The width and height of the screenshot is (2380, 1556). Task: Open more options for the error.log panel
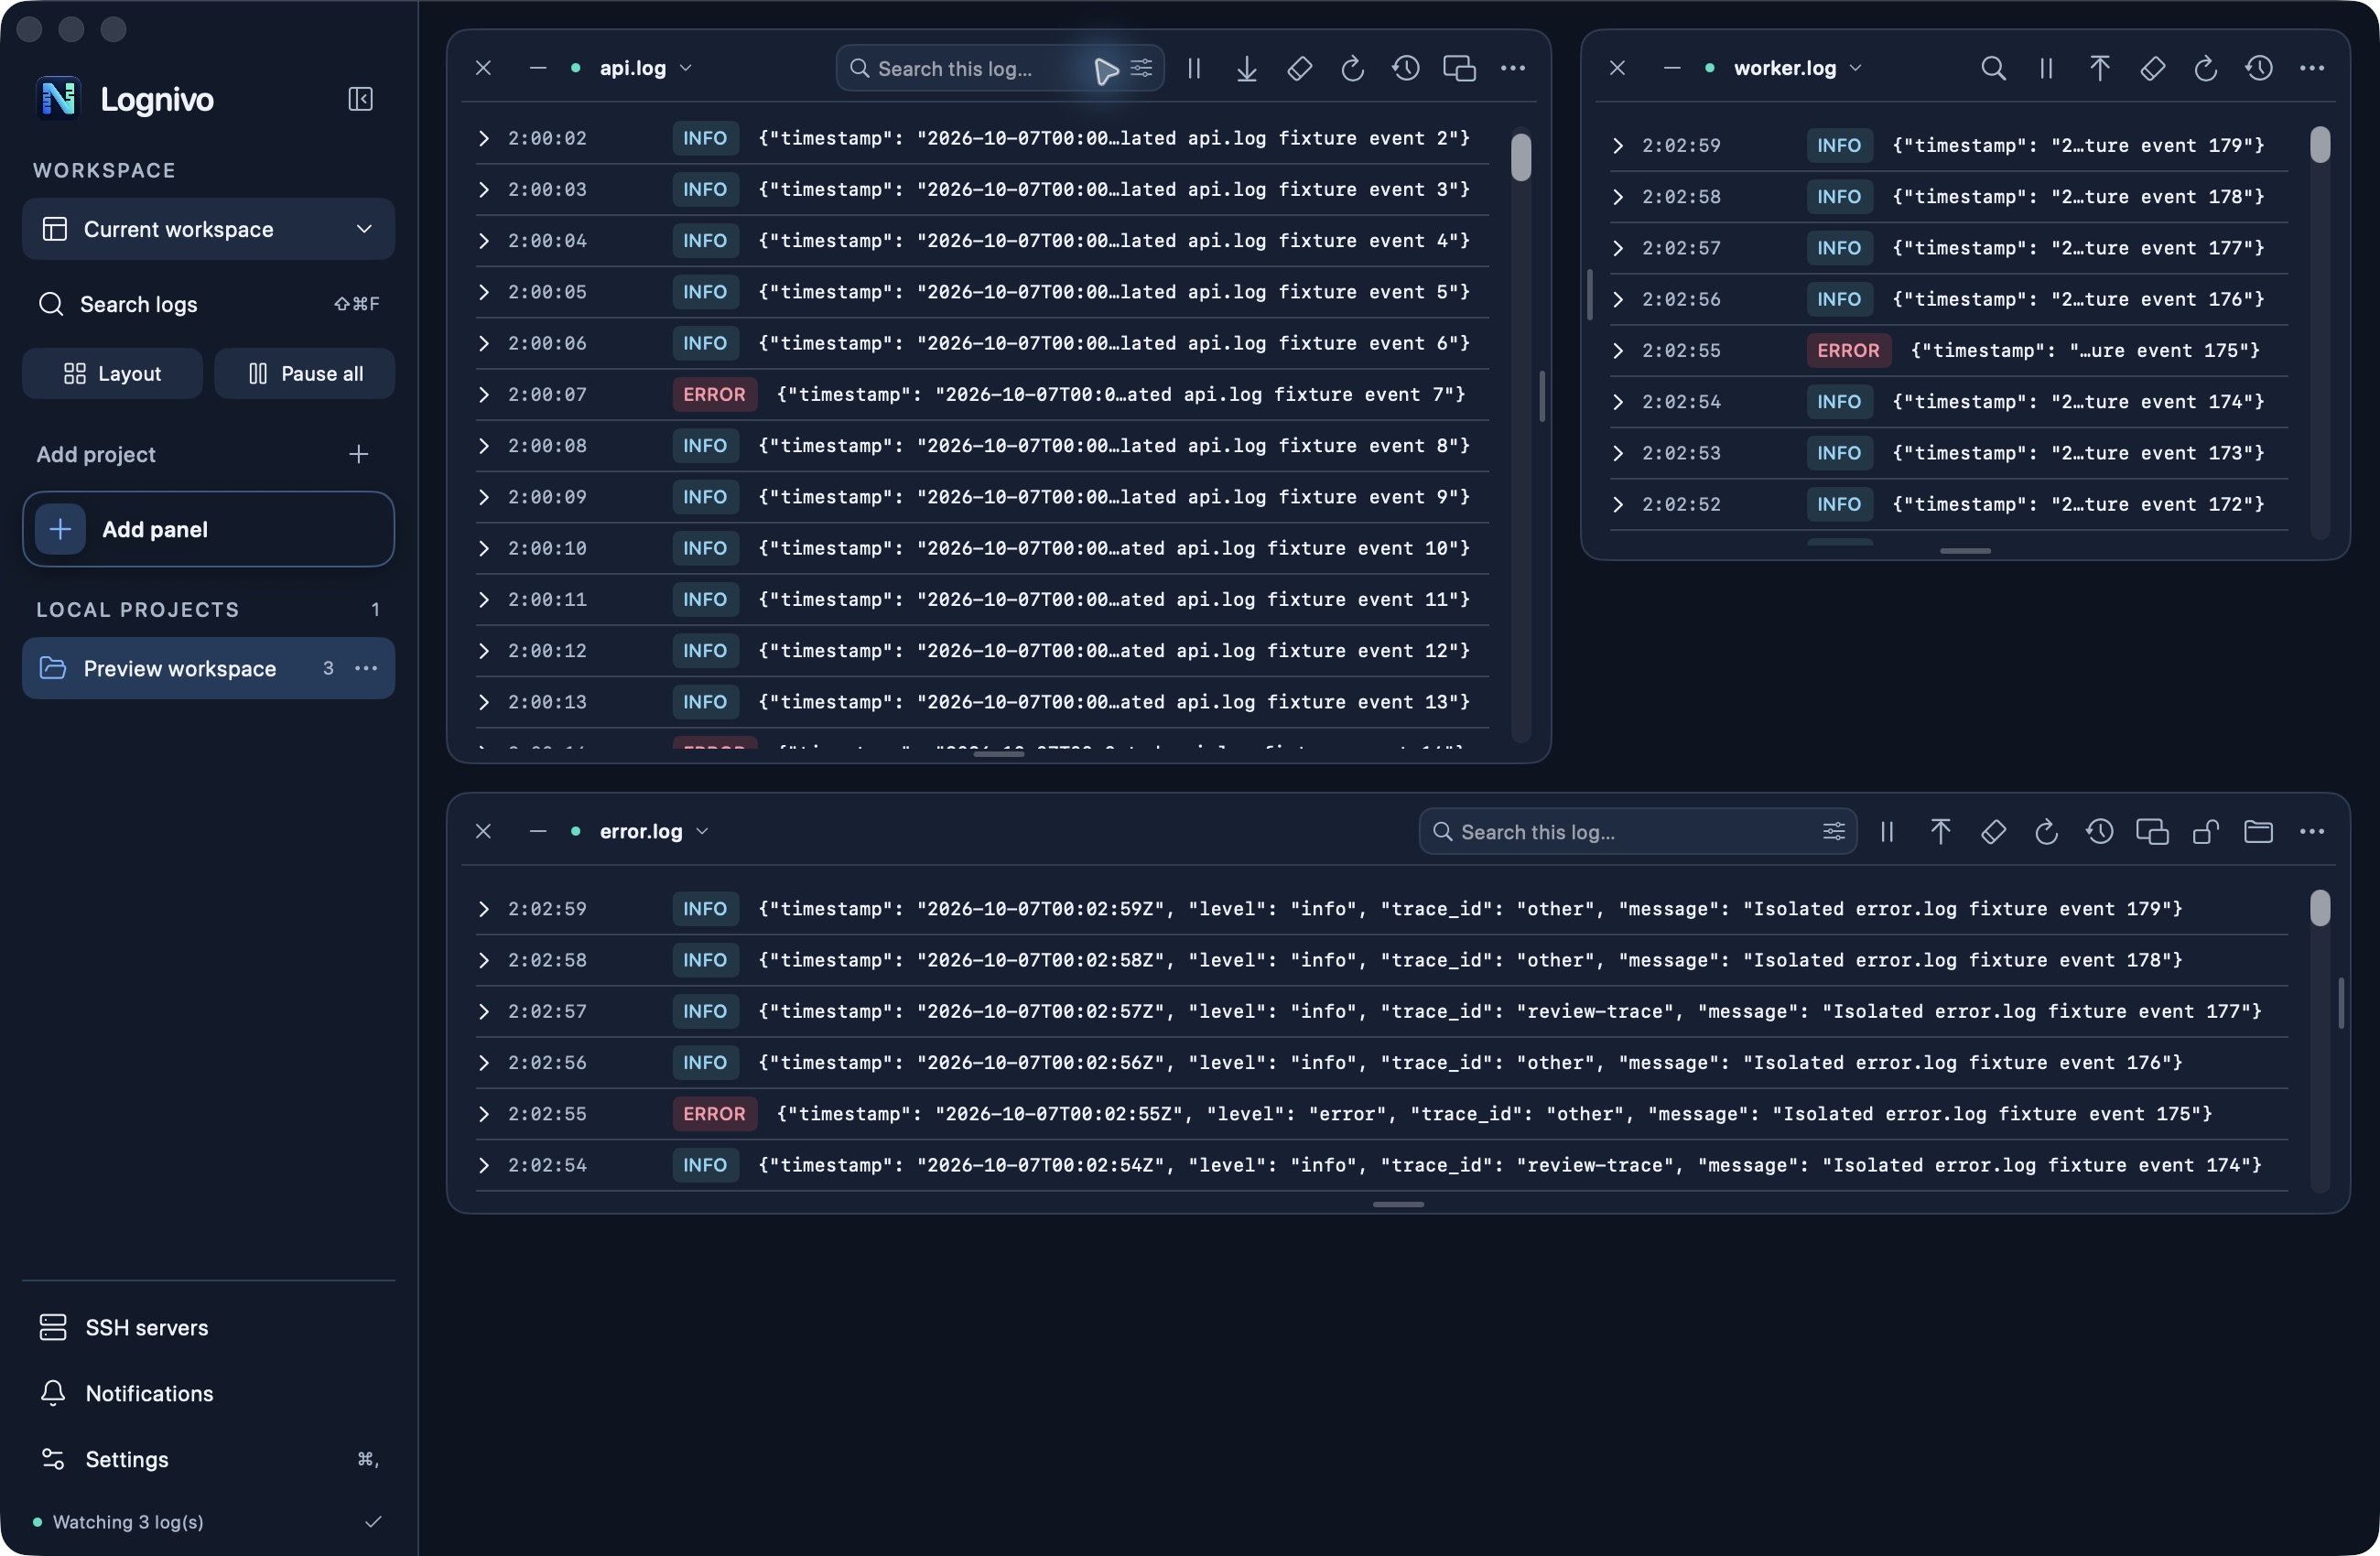coord(2311,831)
